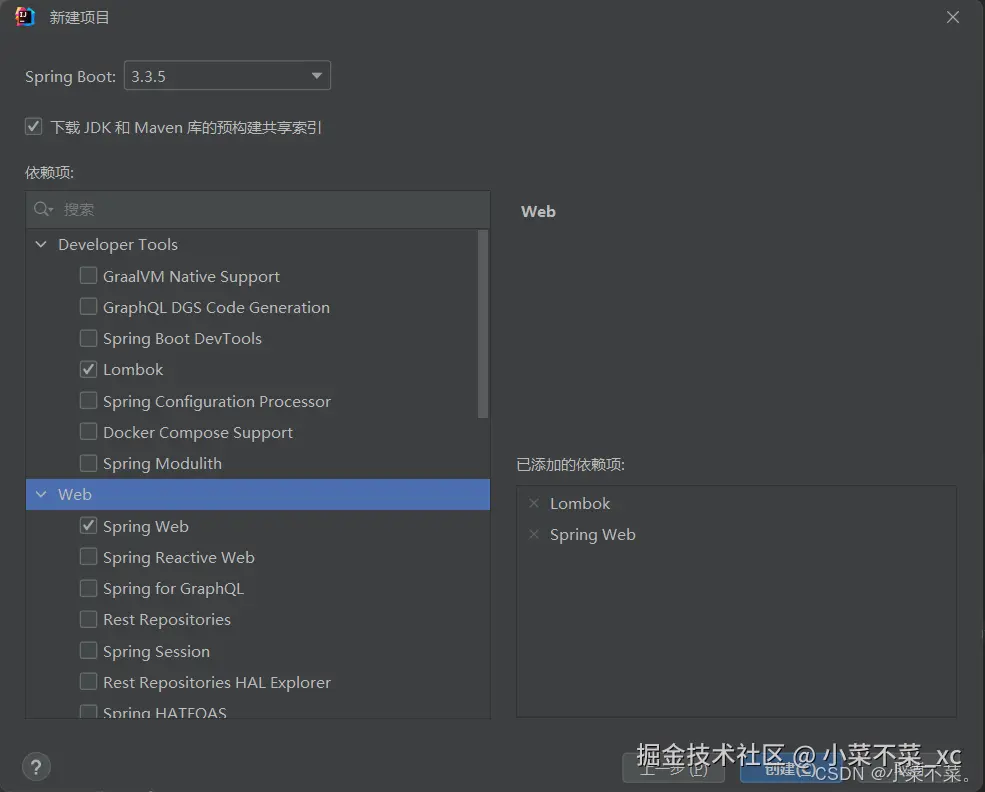Focus the 搜索 dependency search field
The image size is (985, 792).
(258, 209)
